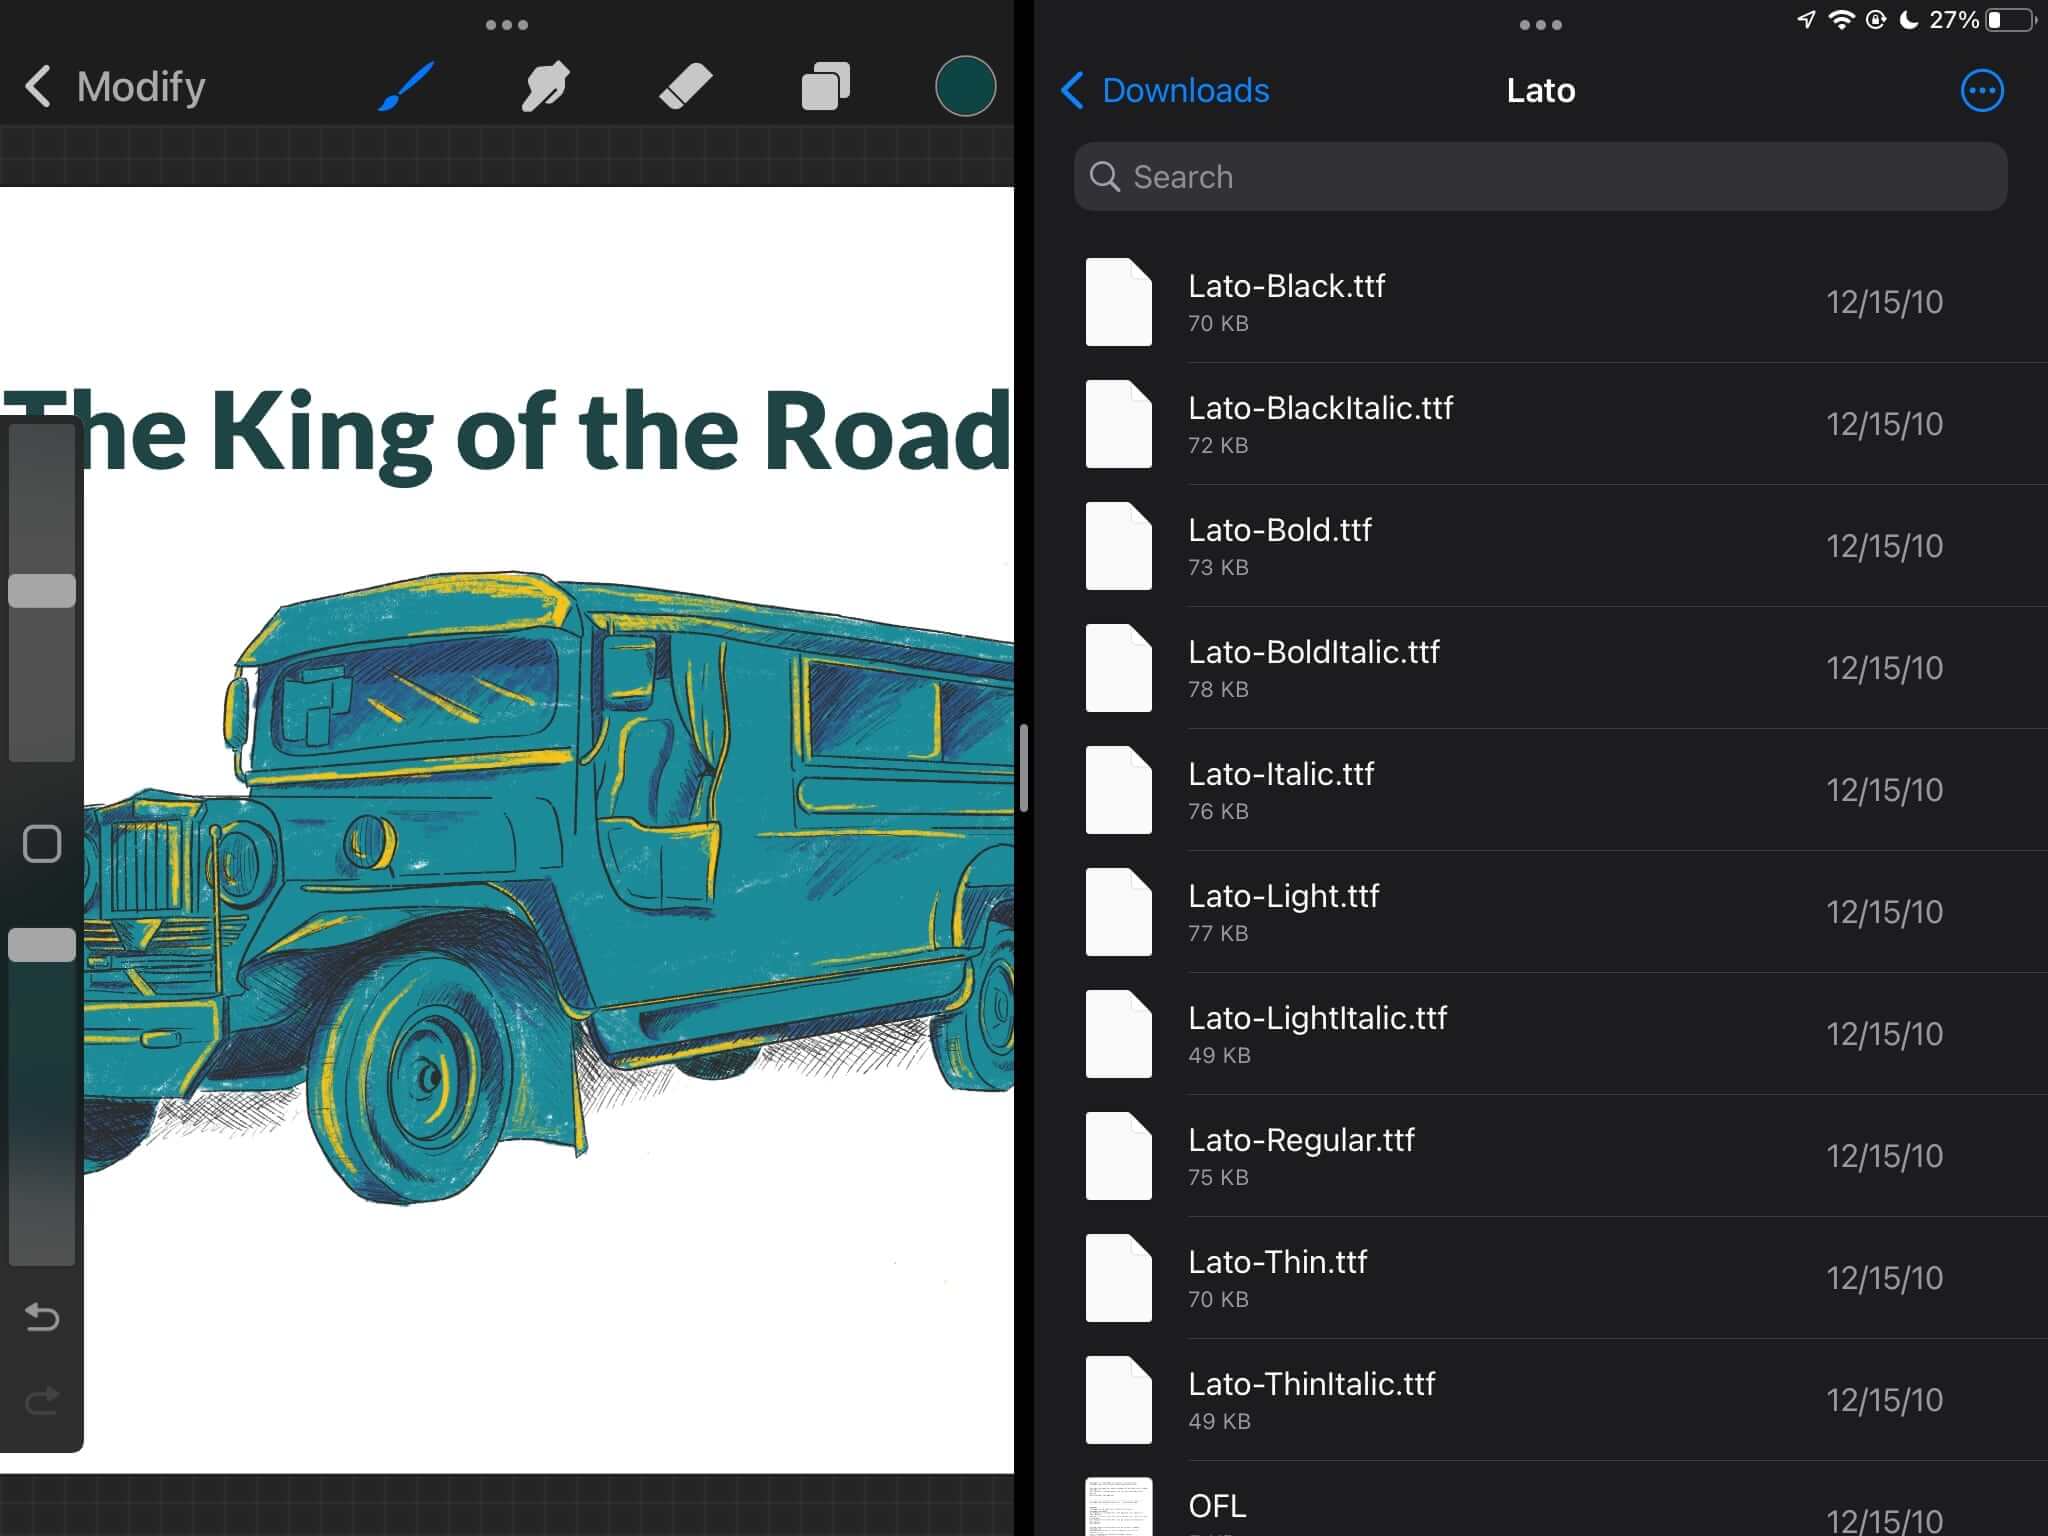Open the Layers panel
The height and width of the screenshot is (1536, 2048).
coord(826,87)
